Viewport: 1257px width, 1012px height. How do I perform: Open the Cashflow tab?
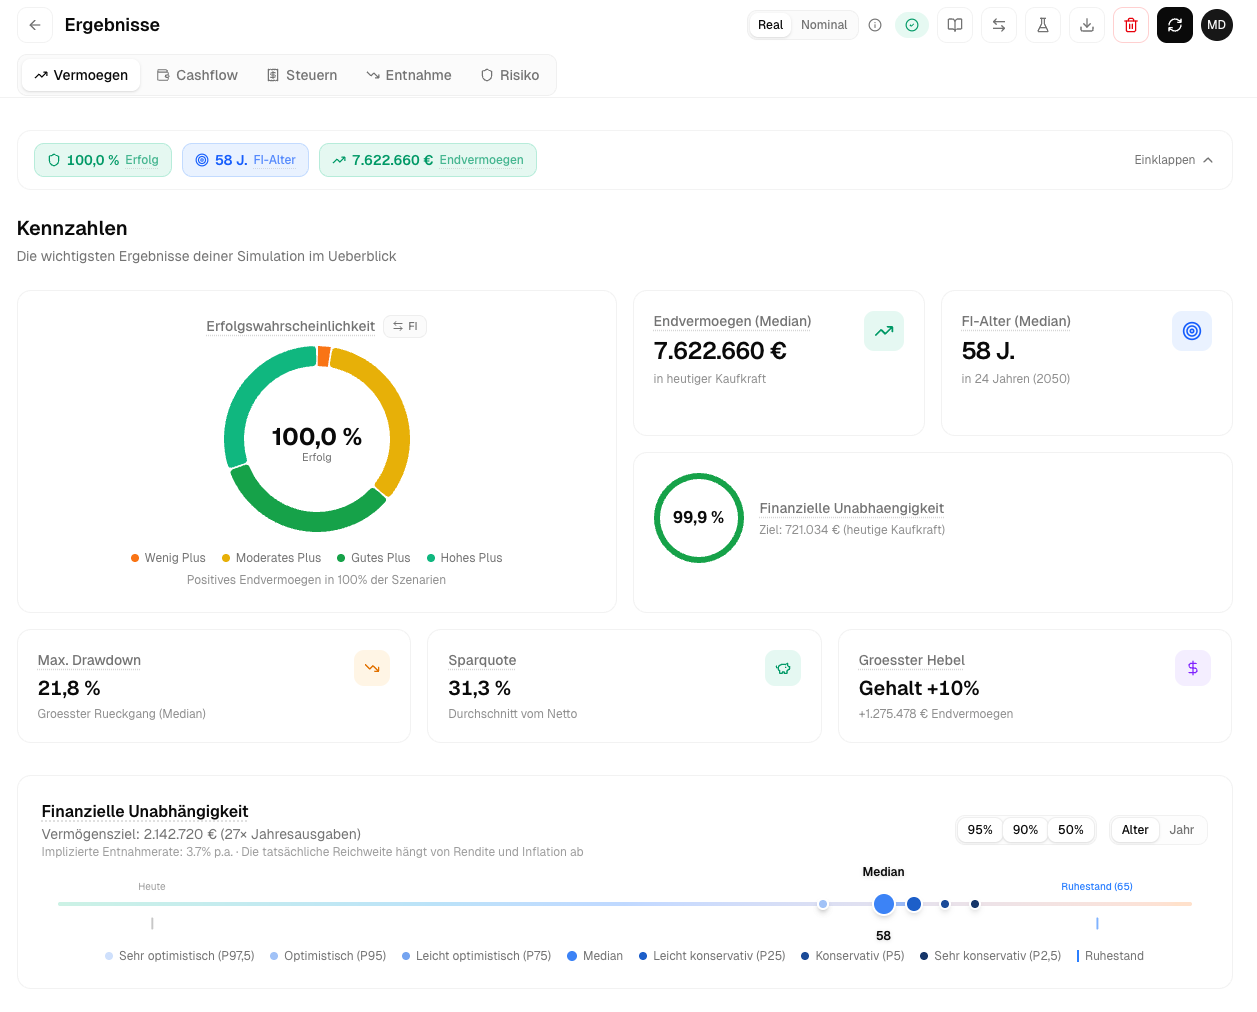(197, 75)
